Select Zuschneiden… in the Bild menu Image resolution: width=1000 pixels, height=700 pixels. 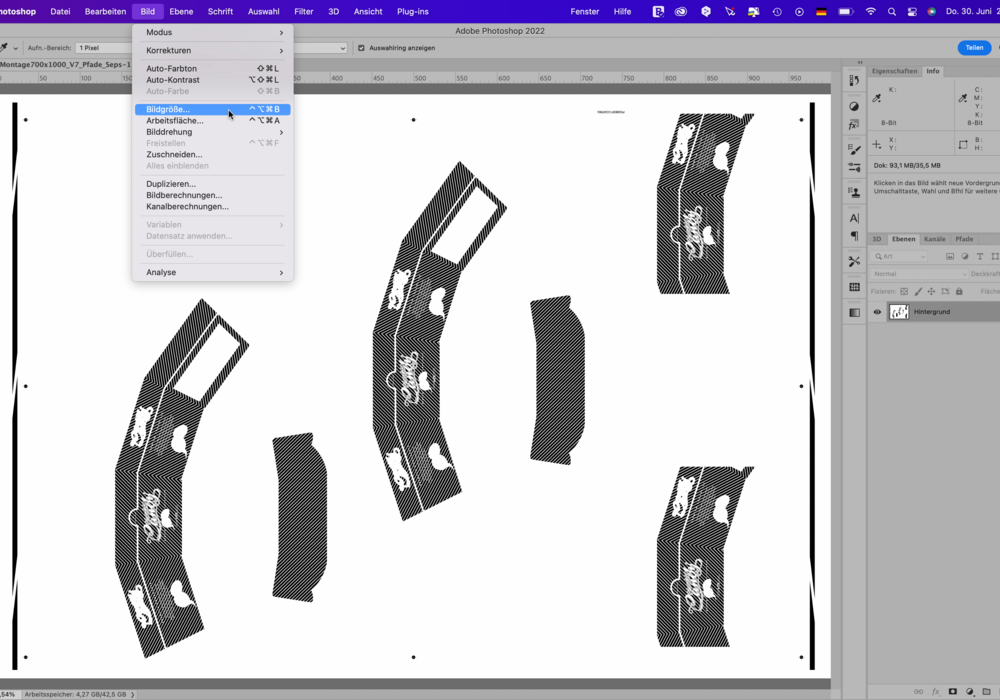(212, 154)
